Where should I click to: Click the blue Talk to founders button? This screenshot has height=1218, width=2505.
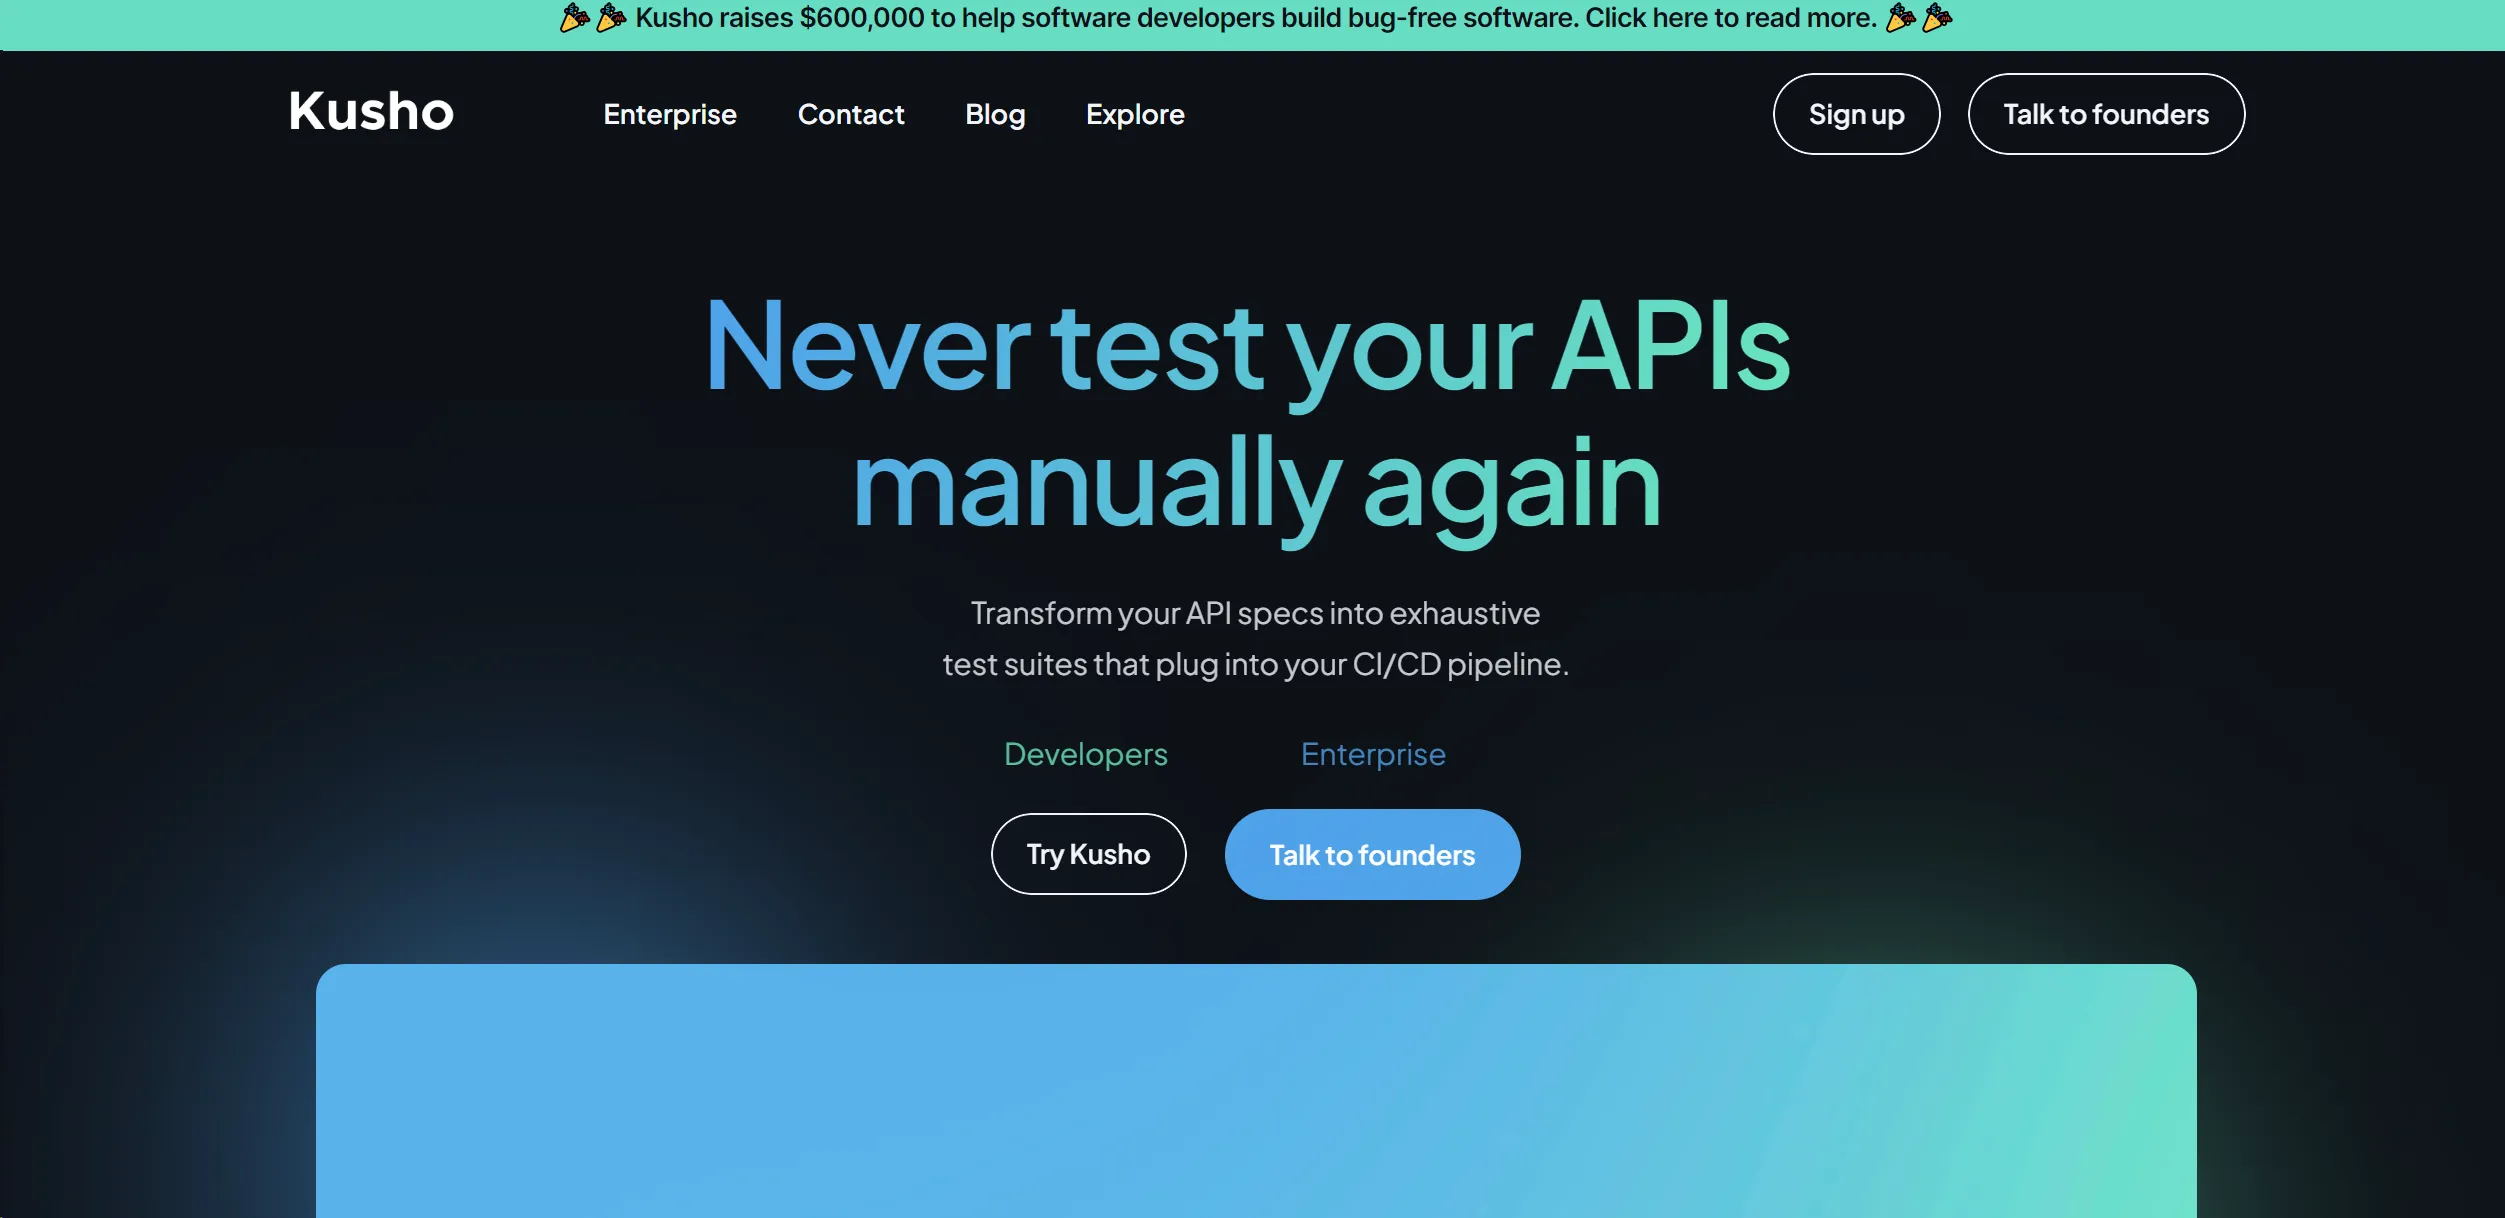pos(1371,854)
